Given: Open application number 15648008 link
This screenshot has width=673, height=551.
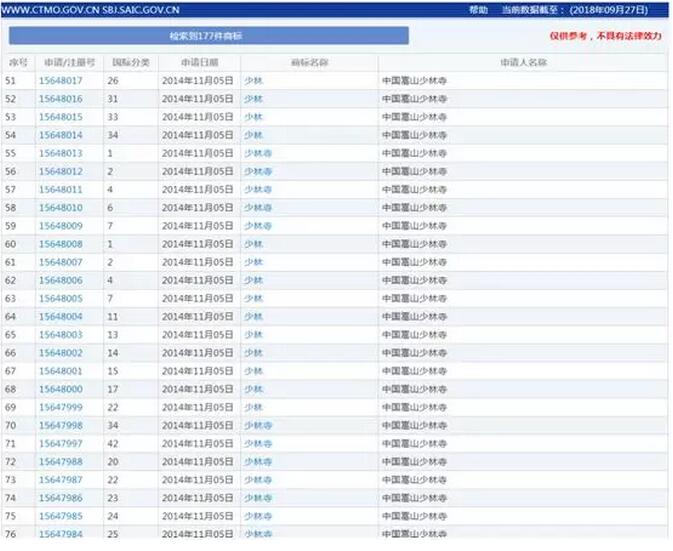Looking at the screenshot, I should [61, 244].
